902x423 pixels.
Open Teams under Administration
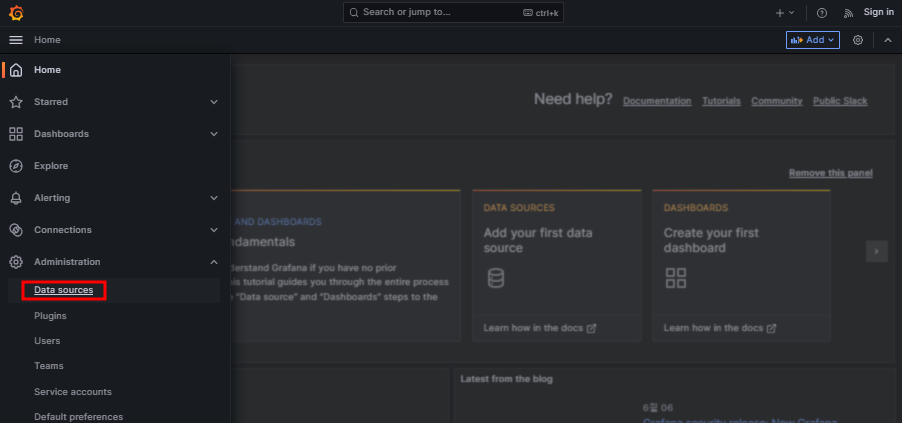click(49, 366)
